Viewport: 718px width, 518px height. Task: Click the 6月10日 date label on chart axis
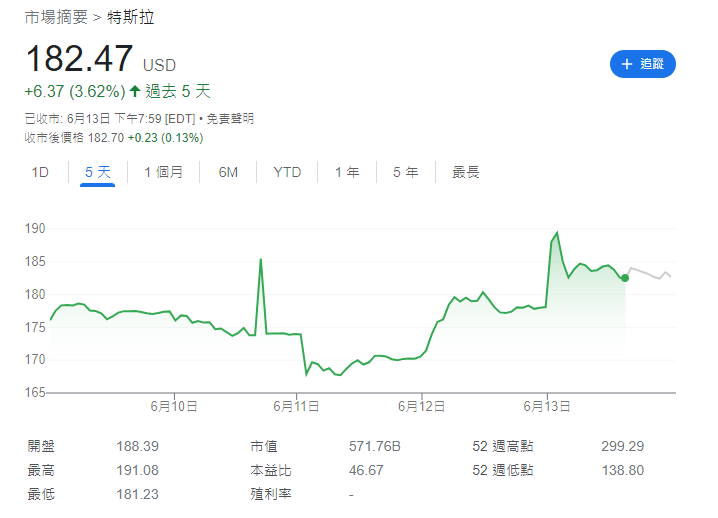point(174,406)
